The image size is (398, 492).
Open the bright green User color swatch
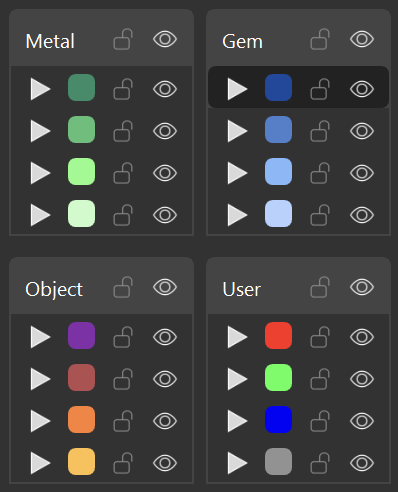coord(278,378)
